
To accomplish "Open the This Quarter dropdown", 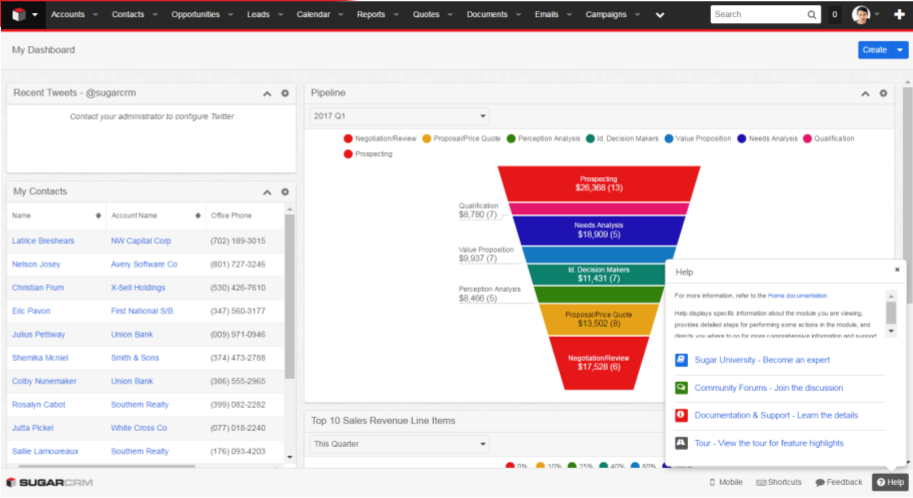I will pos(399,444).
